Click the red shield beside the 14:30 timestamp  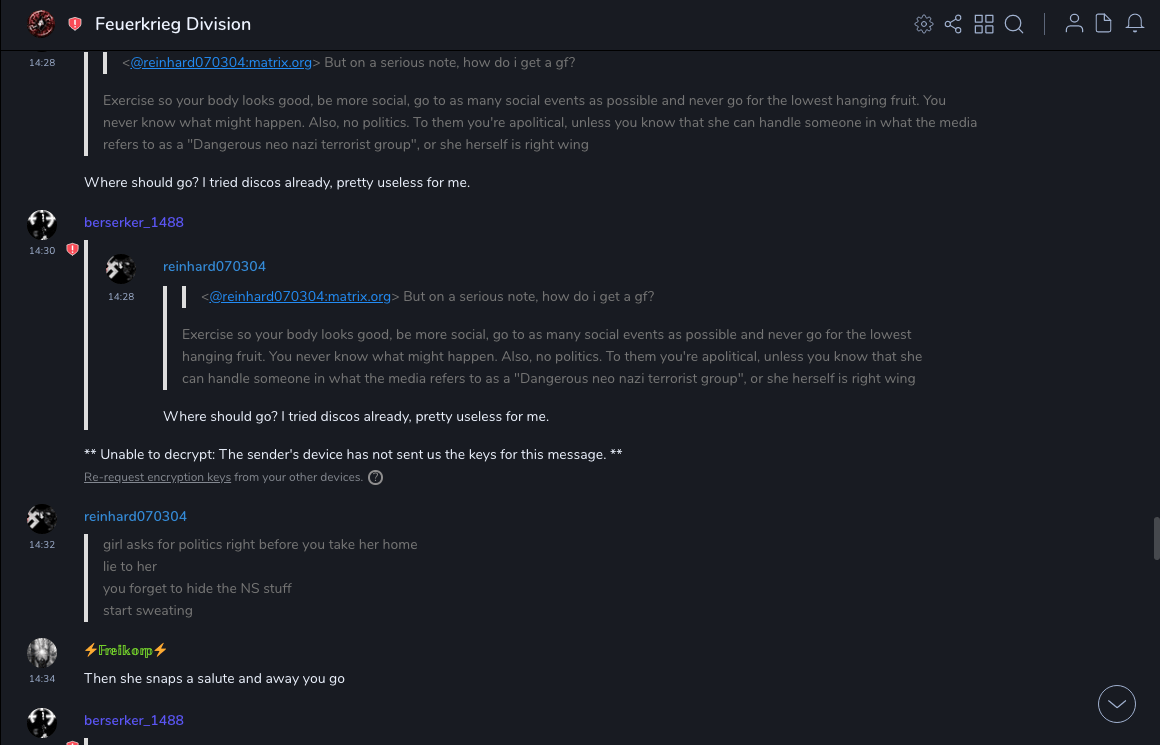[x=72, y=249]
